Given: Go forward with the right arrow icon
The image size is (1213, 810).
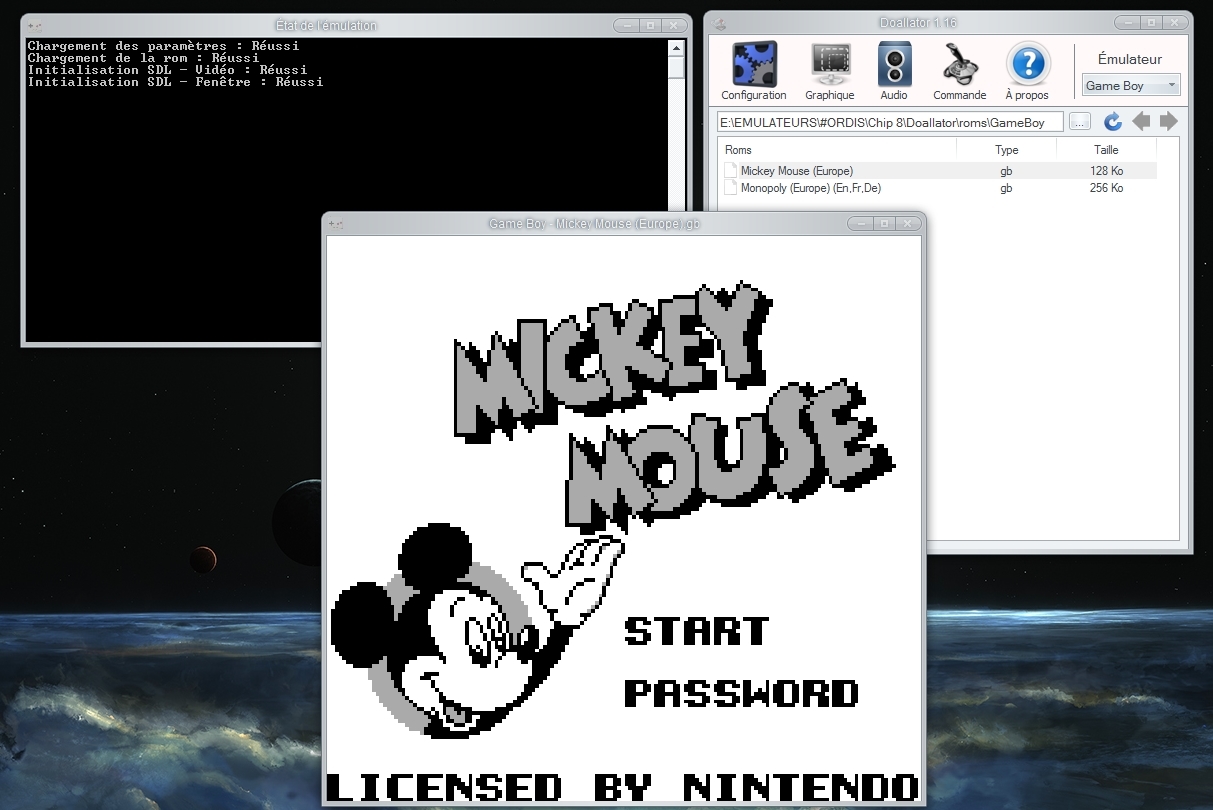Looking at the screenshot, I should click(x=1168, y=122).
